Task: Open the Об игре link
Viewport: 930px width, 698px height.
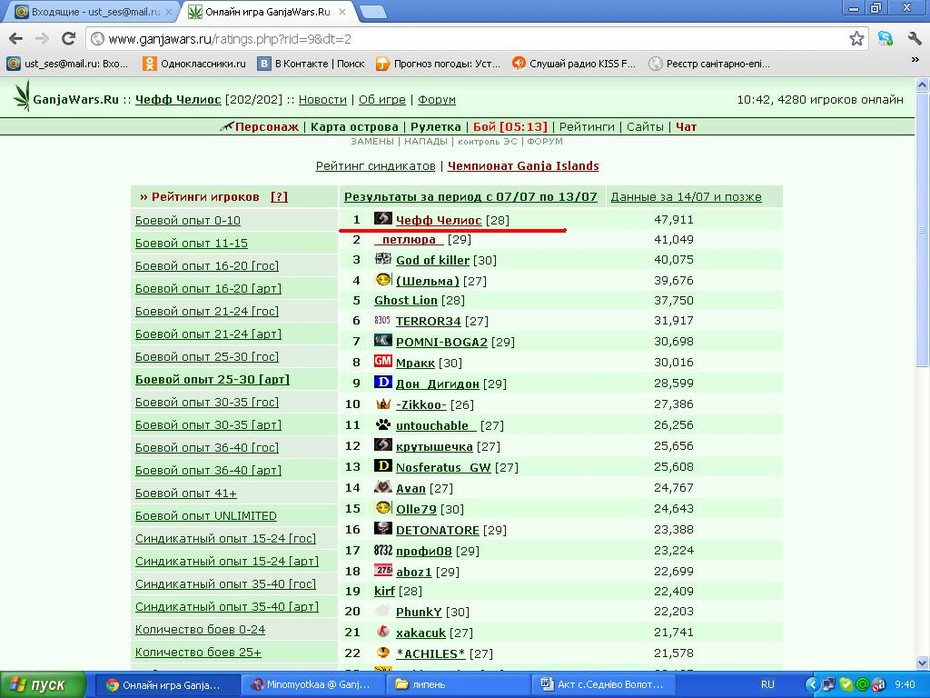Action: [x=382, y=100]
